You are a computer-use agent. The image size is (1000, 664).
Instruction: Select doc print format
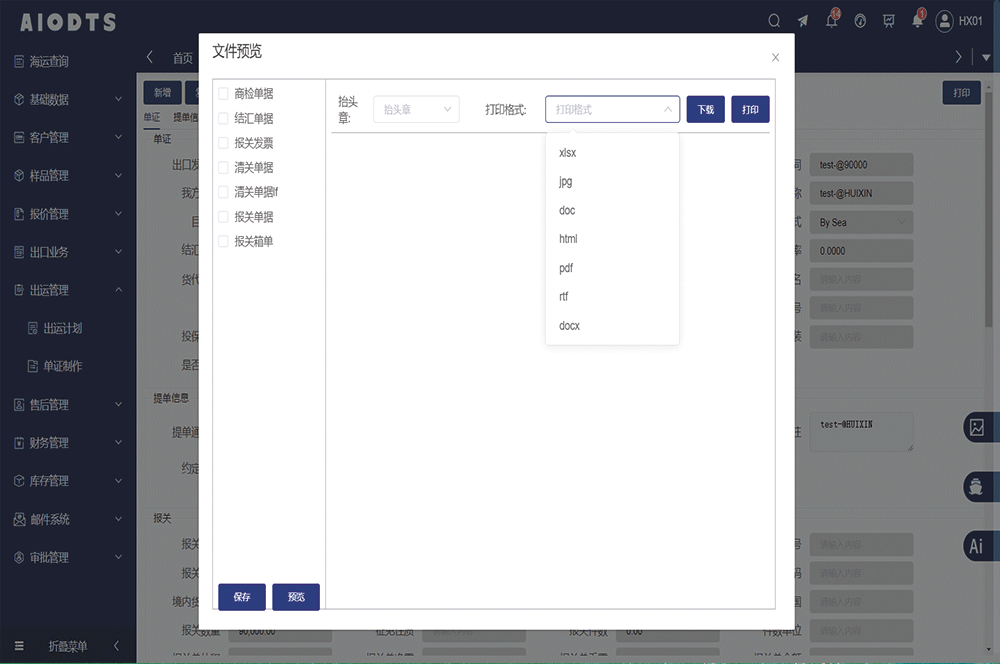(x=612, y=210)
